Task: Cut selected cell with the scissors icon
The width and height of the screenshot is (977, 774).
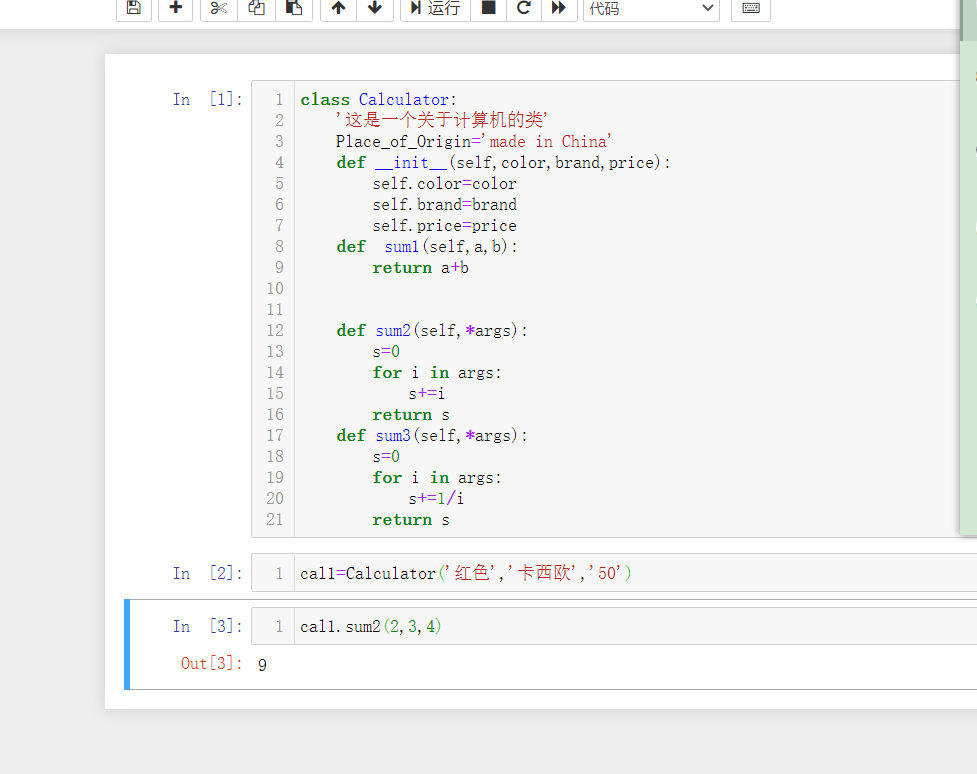Action: pos(219,8)
